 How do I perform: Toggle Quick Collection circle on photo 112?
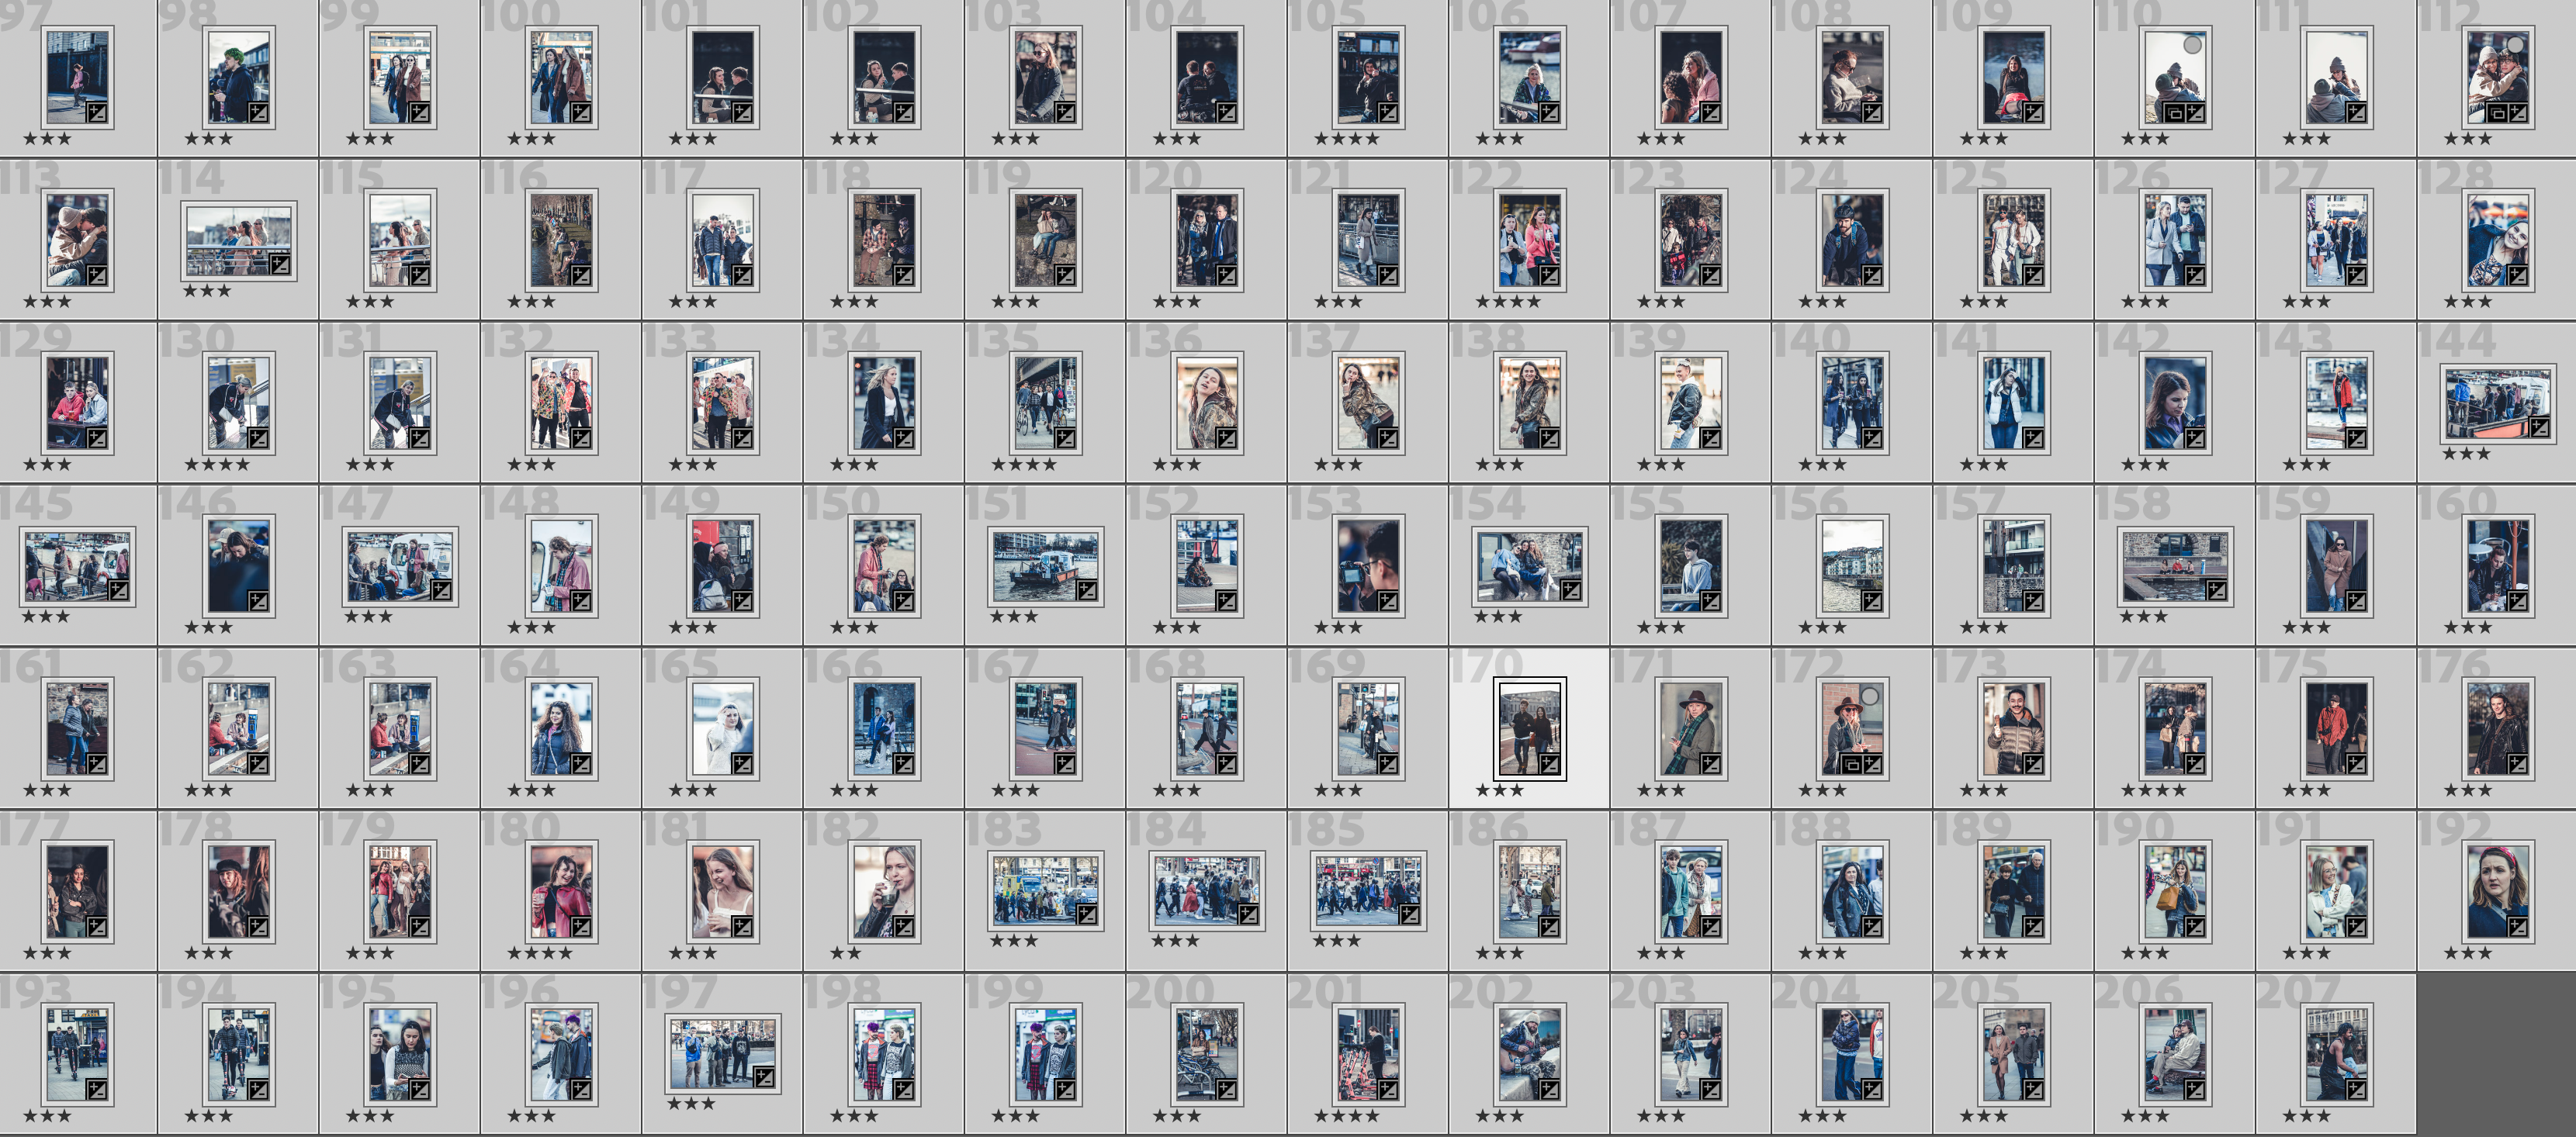(2515, 45)
